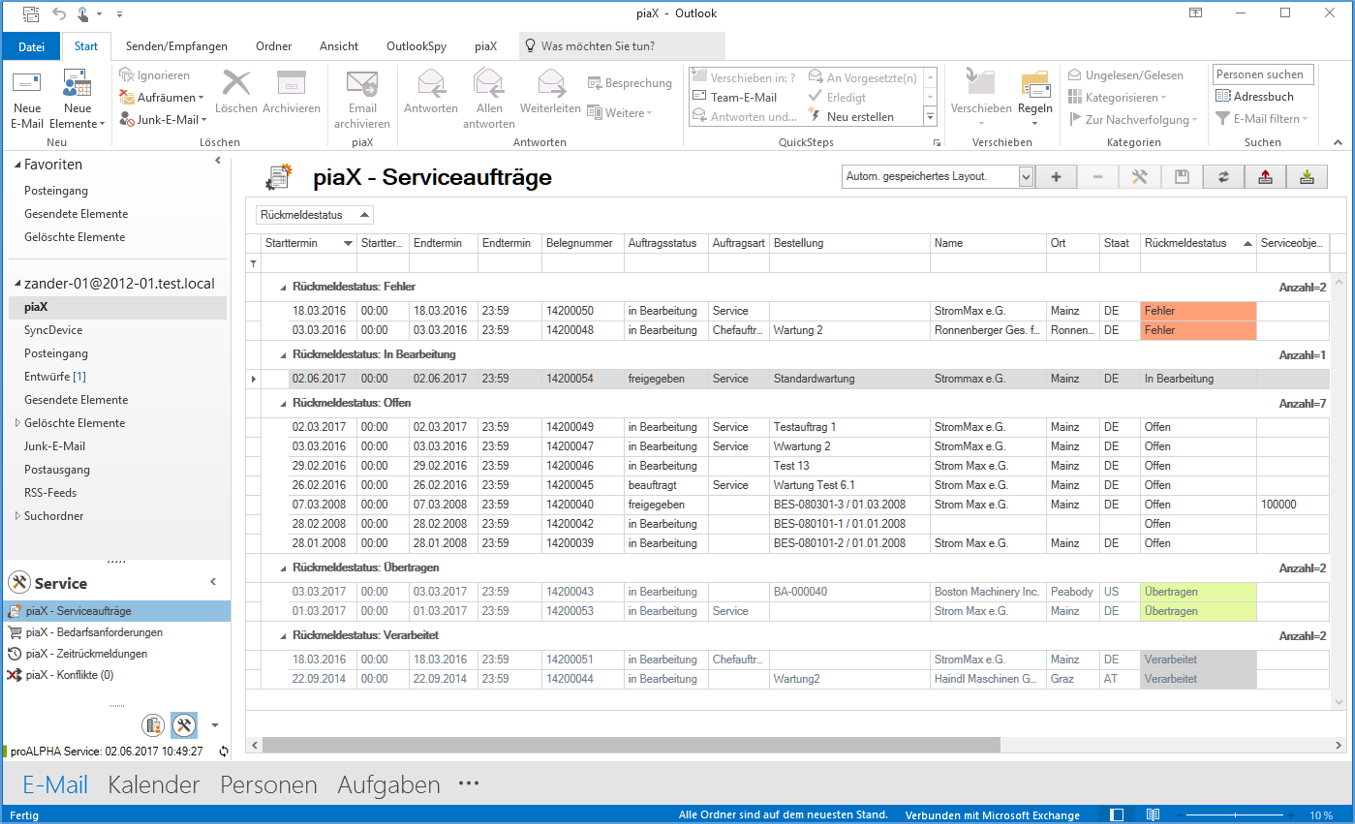1355x824 pixels.
Task: Collapse the Service pane with the arrow
Action: pos(213,582)
